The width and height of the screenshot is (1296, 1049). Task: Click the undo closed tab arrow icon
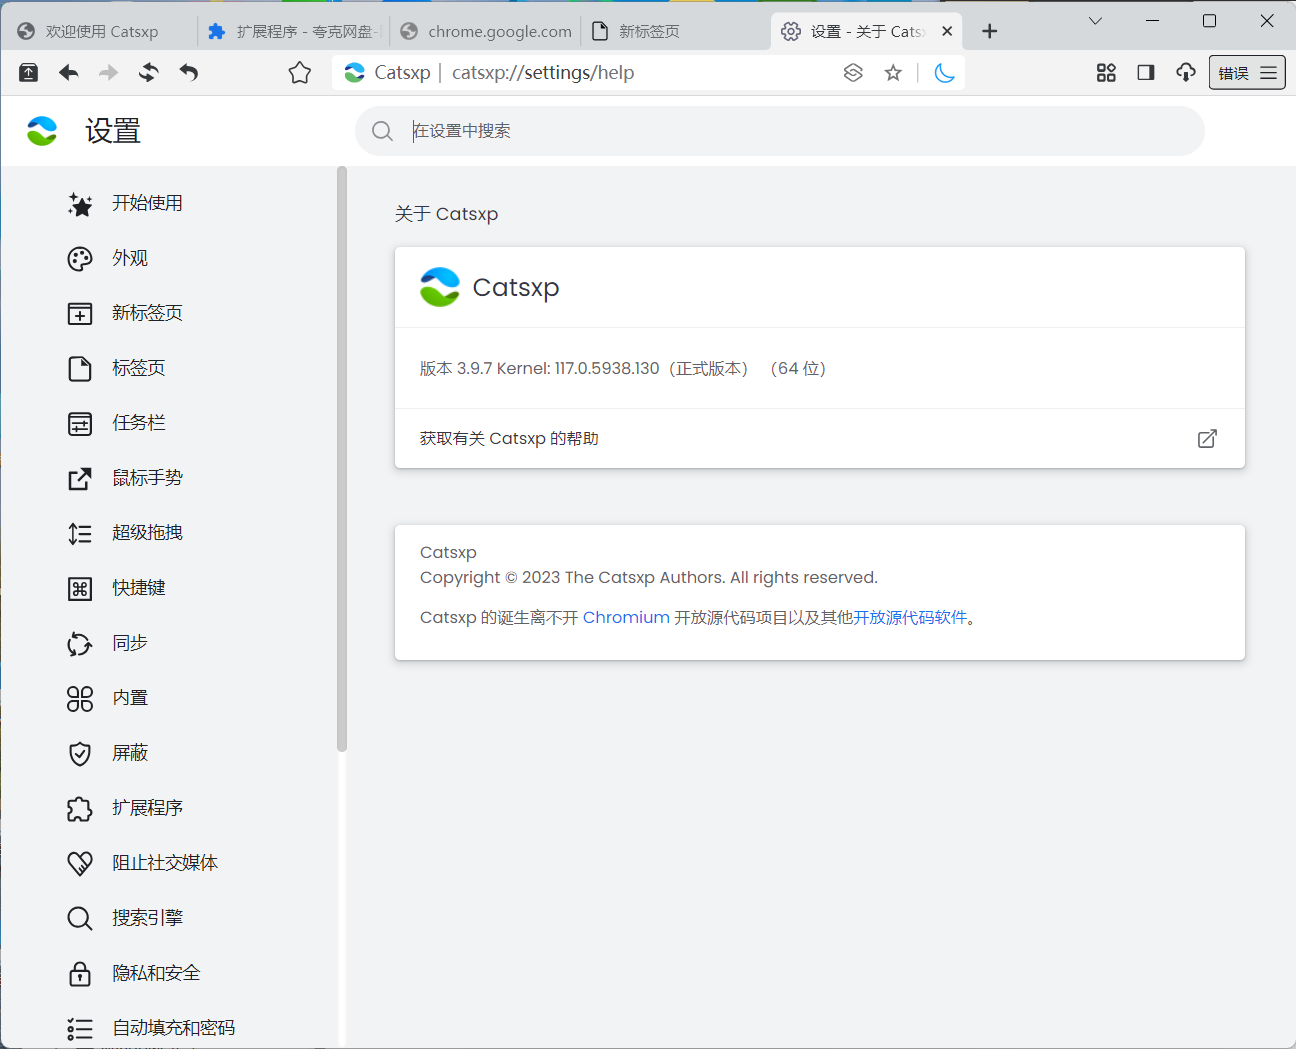click(x=189, y=72)
